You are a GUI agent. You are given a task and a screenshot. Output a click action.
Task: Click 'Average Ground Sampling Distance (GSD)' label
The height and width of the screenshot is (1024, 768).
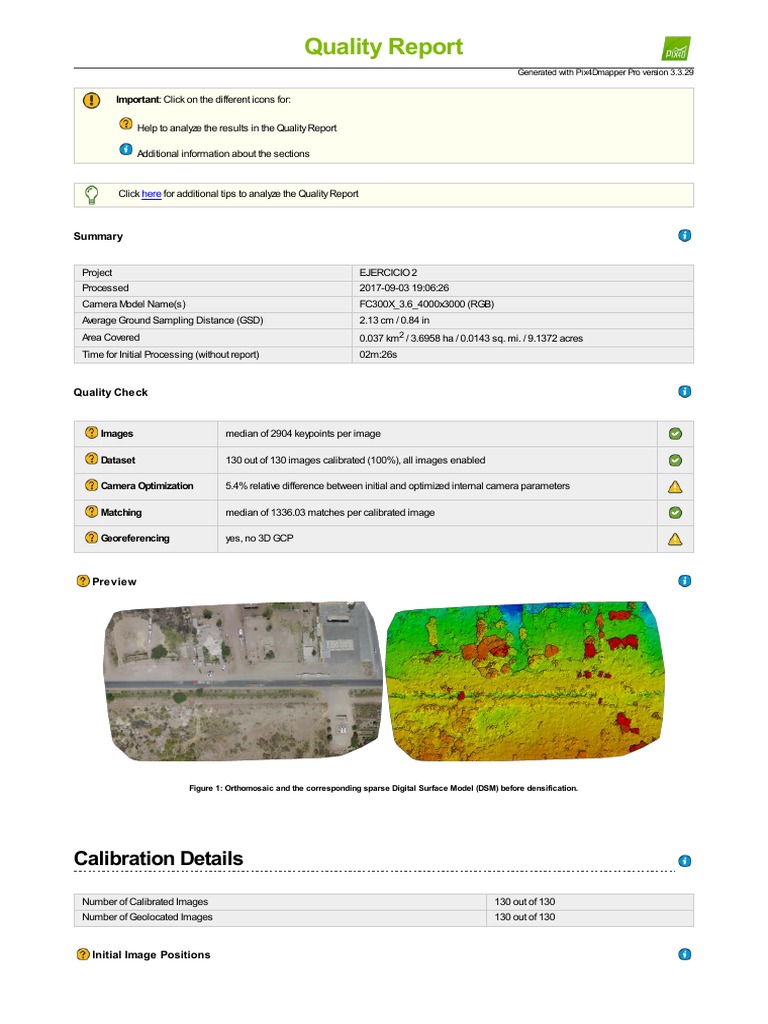click(172, 321)
